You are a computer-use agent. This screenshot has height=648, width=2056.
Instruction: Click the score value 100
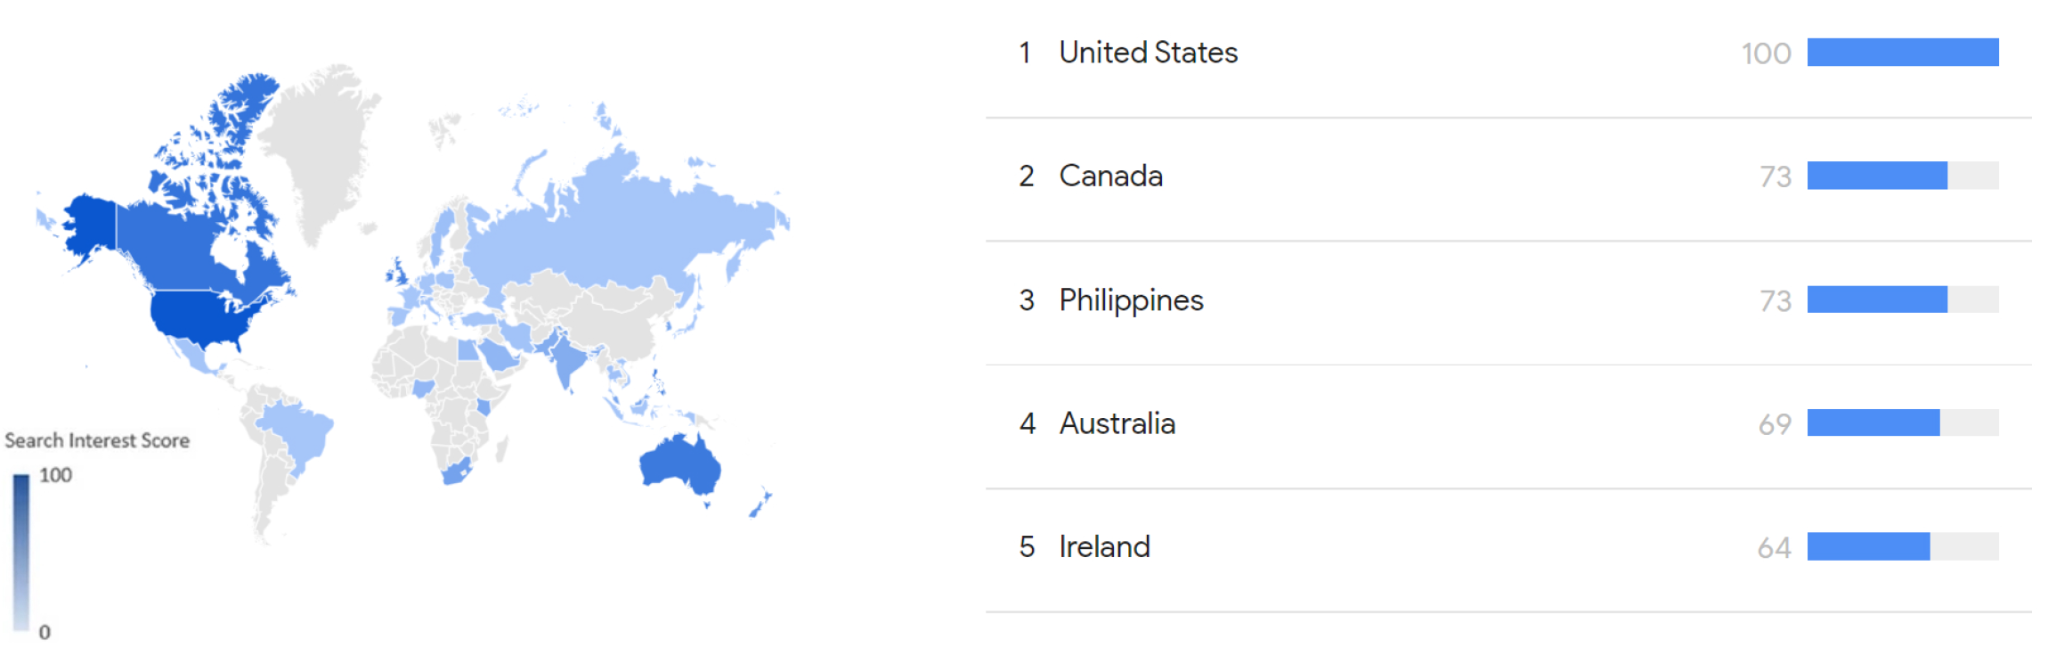point(1765,54)
